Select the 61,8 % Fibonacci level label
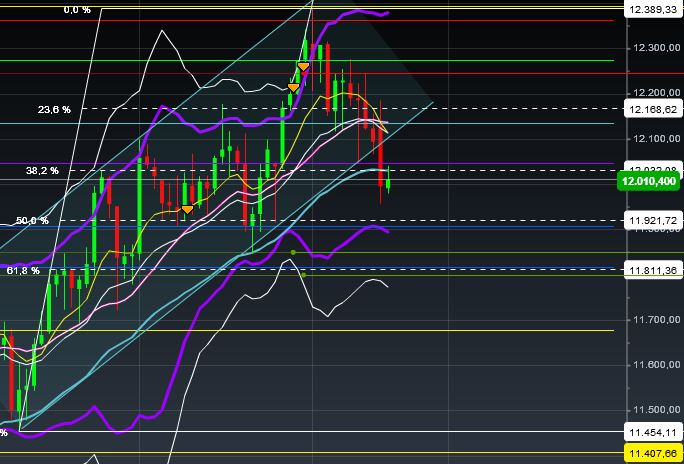684x464 pixels. pos(23,271)
